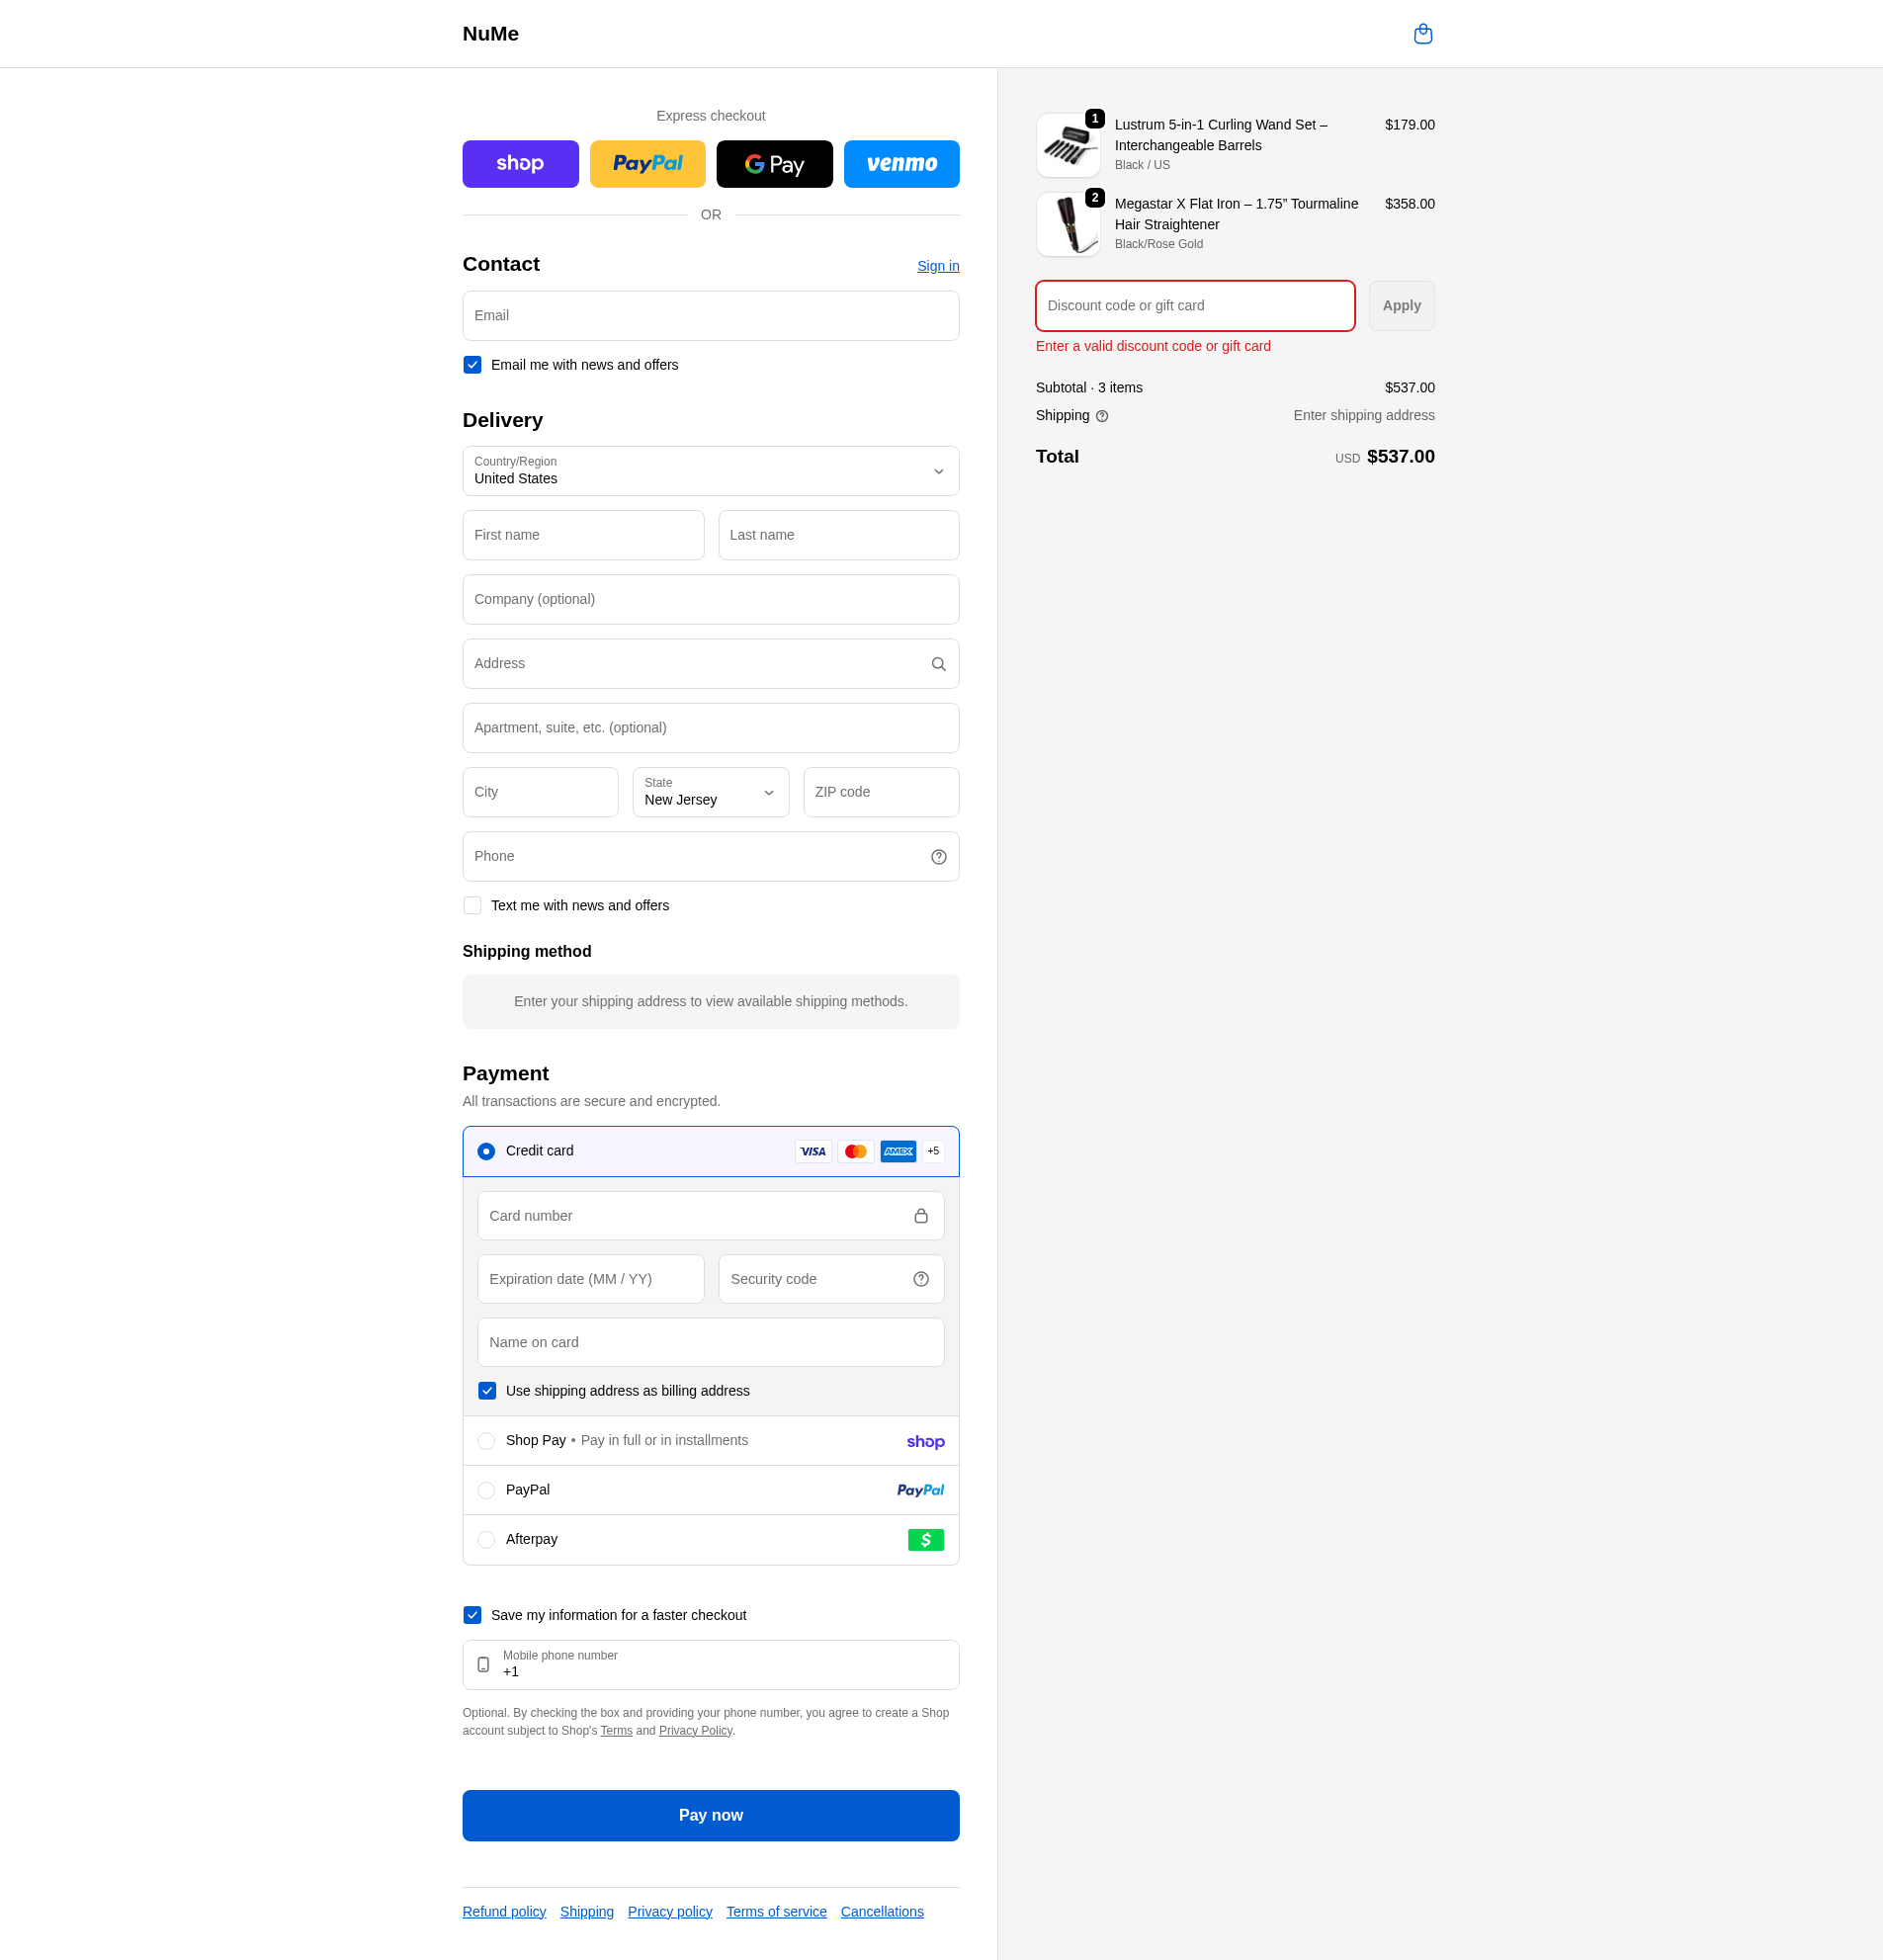Image resolution: width=1883 pixels, height=1960 pixels.
Task: Select the Afterpay payment option
Action: point(486,1540)
